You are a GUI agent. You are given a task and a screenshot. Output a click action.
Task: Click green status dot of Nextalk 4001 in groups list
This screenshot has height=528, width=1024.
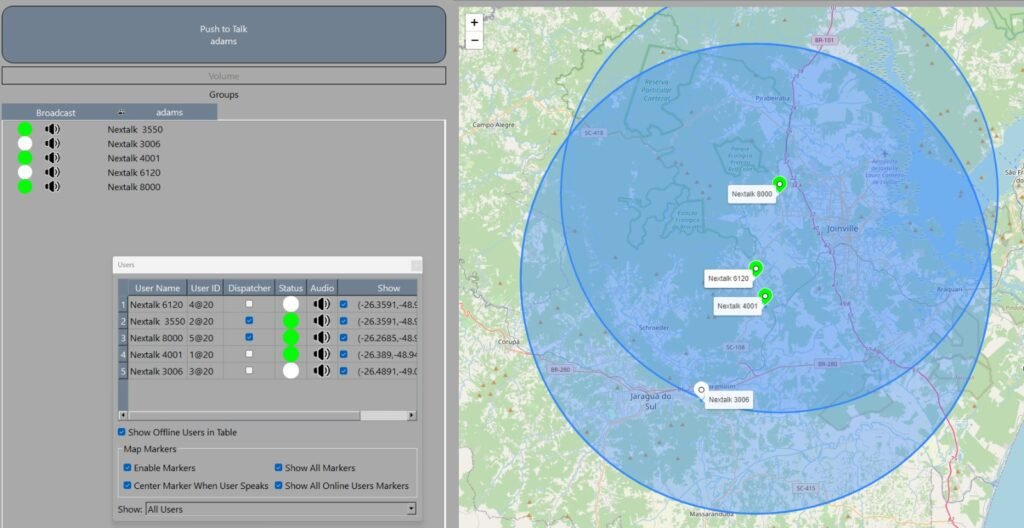coord(25,158)
